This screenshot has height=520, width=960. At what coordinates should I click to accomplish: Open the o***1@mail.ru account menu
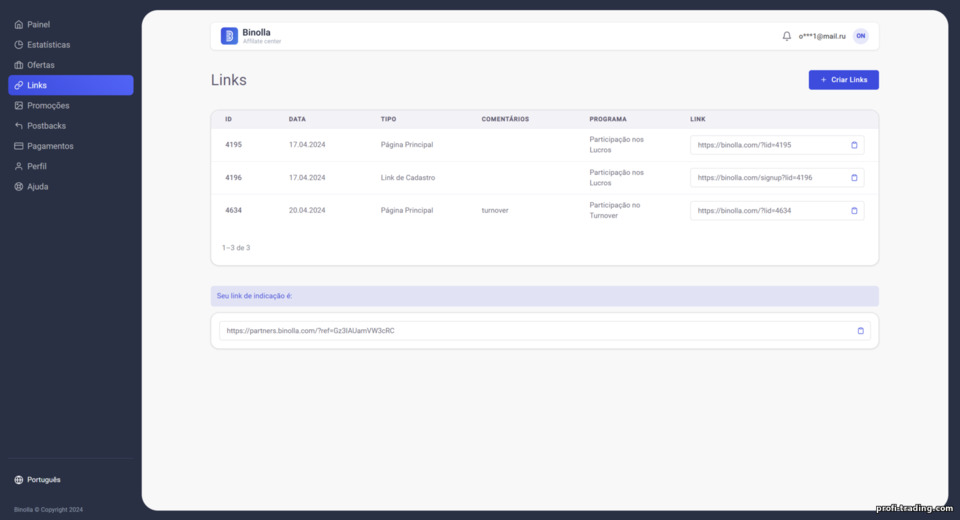click(822, 36)
